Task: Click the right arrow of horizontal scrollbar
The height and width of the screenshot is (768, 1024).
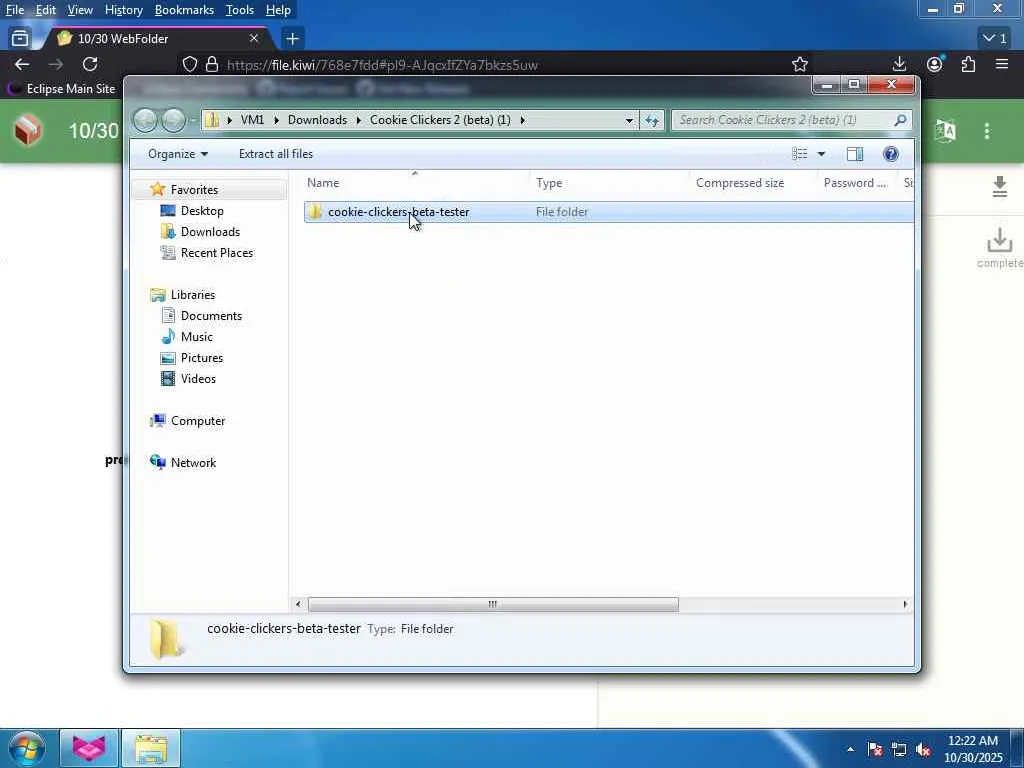Action: click(x=905, y=605)
